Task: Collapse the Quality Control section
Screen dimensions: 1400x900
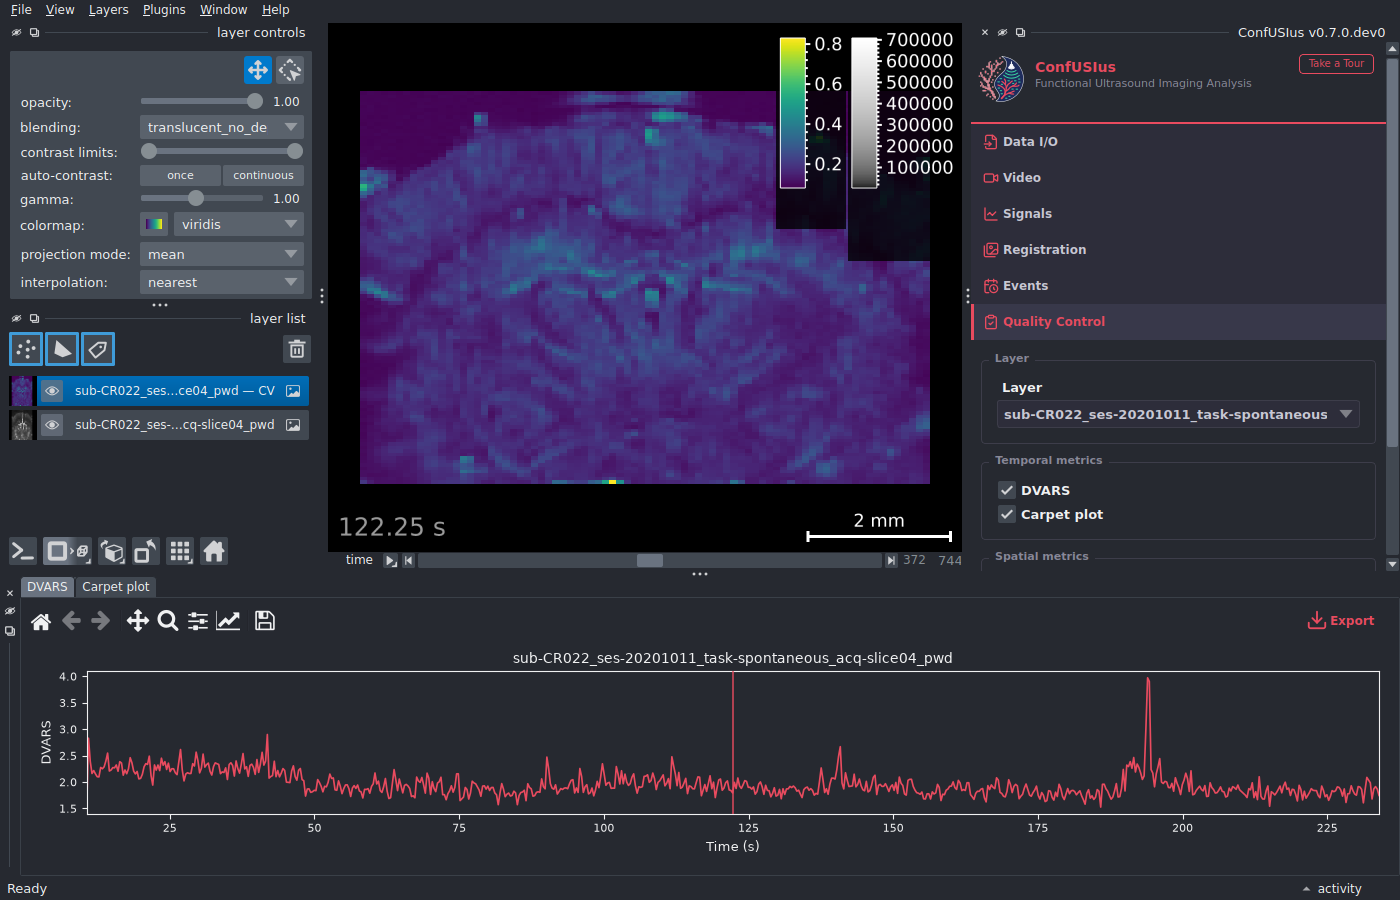Action: tap(1178, 322)
